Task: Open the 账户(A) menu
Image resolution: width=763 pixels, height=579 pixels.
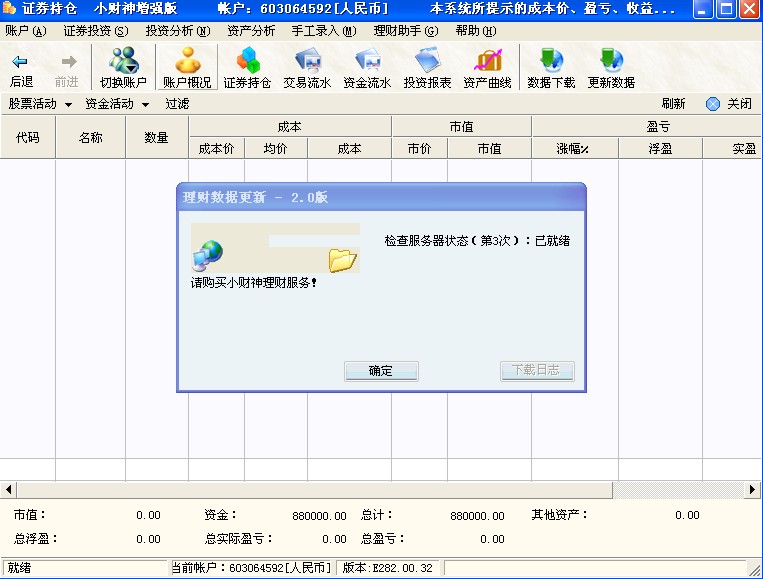Action: click(x=26, y=31)
